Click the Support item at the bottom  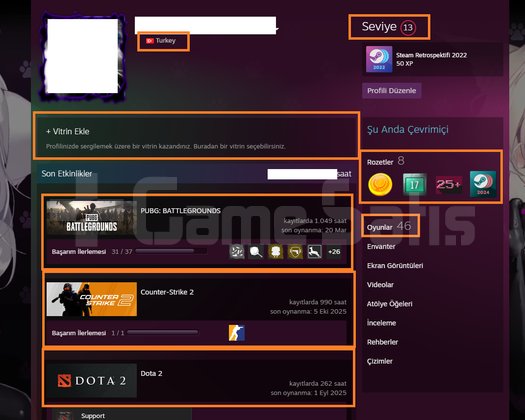click(x=93, y=416)
